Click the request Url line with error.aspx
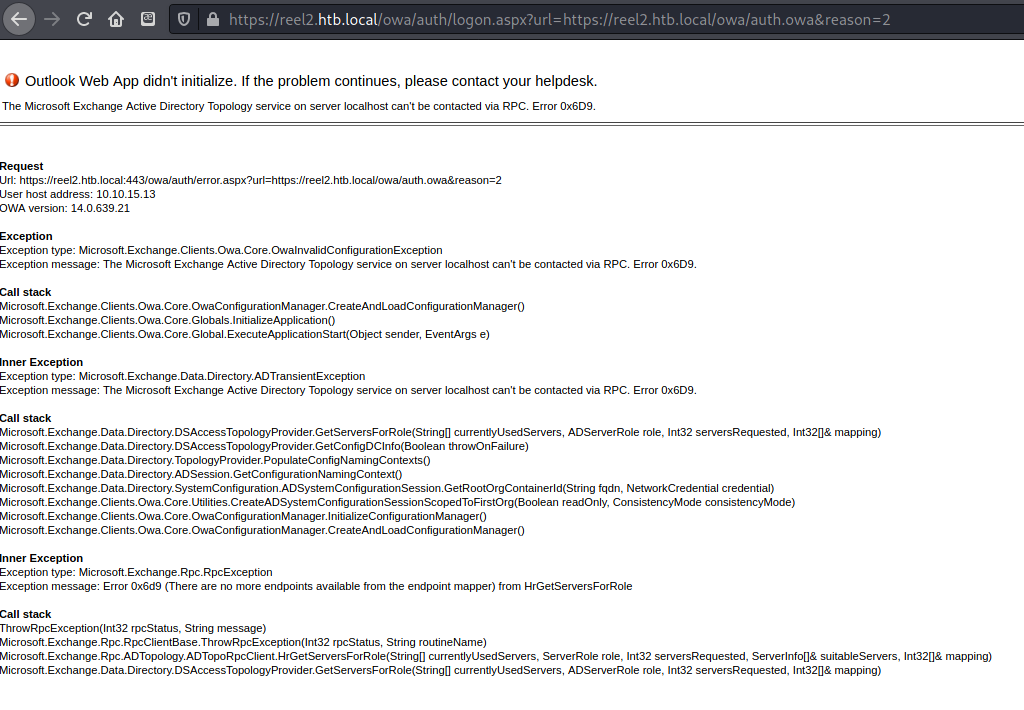This screenshot has height=710, width=1024. [250, 180]
